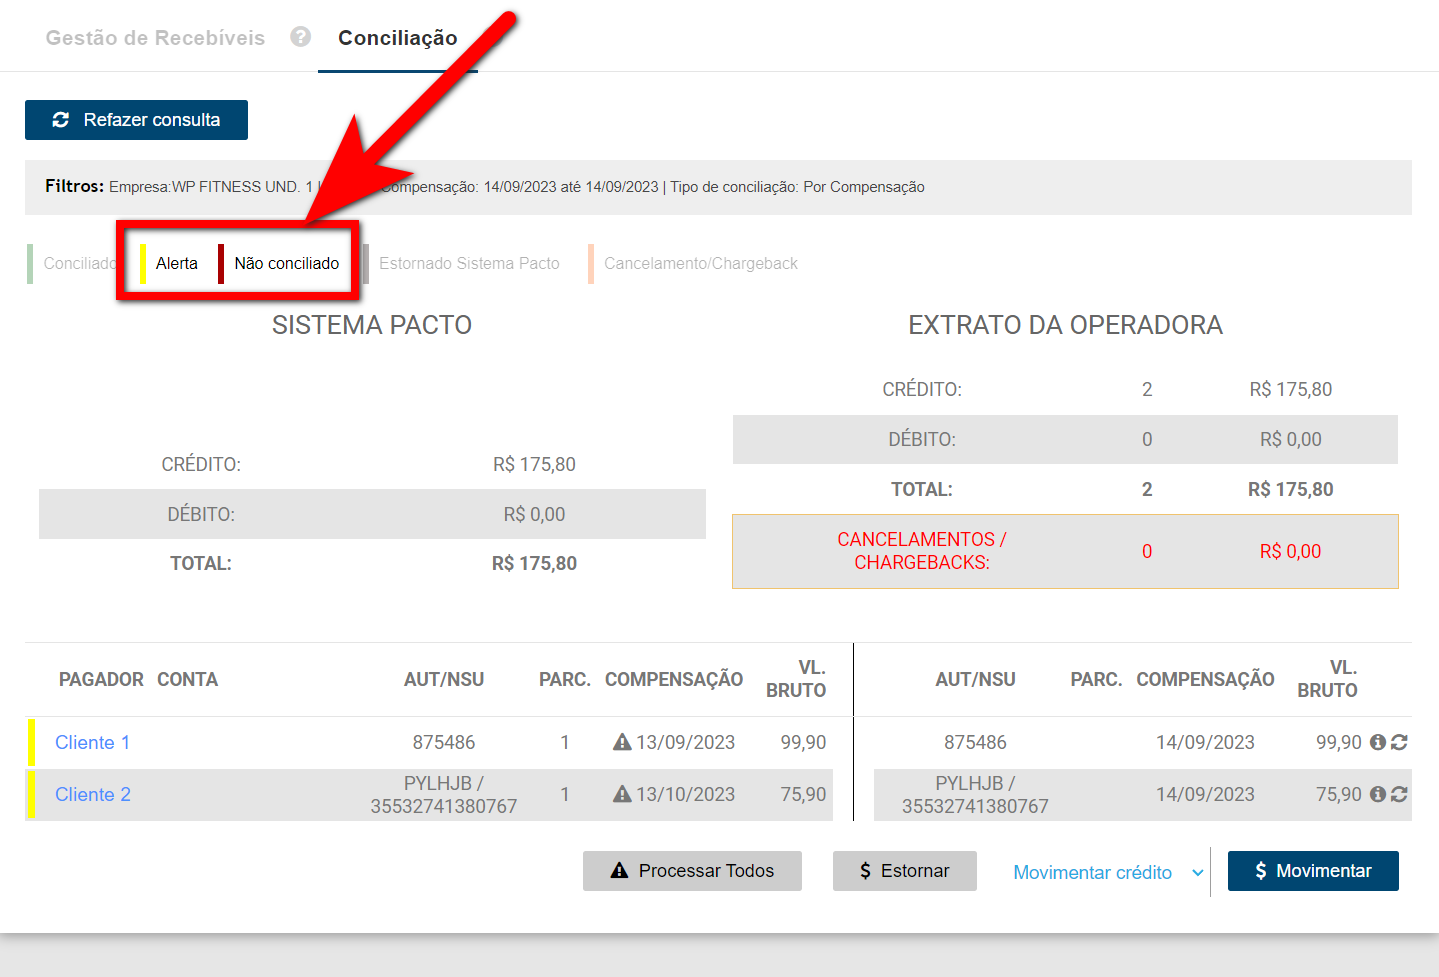The width and height of the screenshot is (1439, 977).
Task: Click info icon in Cliente 1 row
Action: click(x=1377, y=742)
